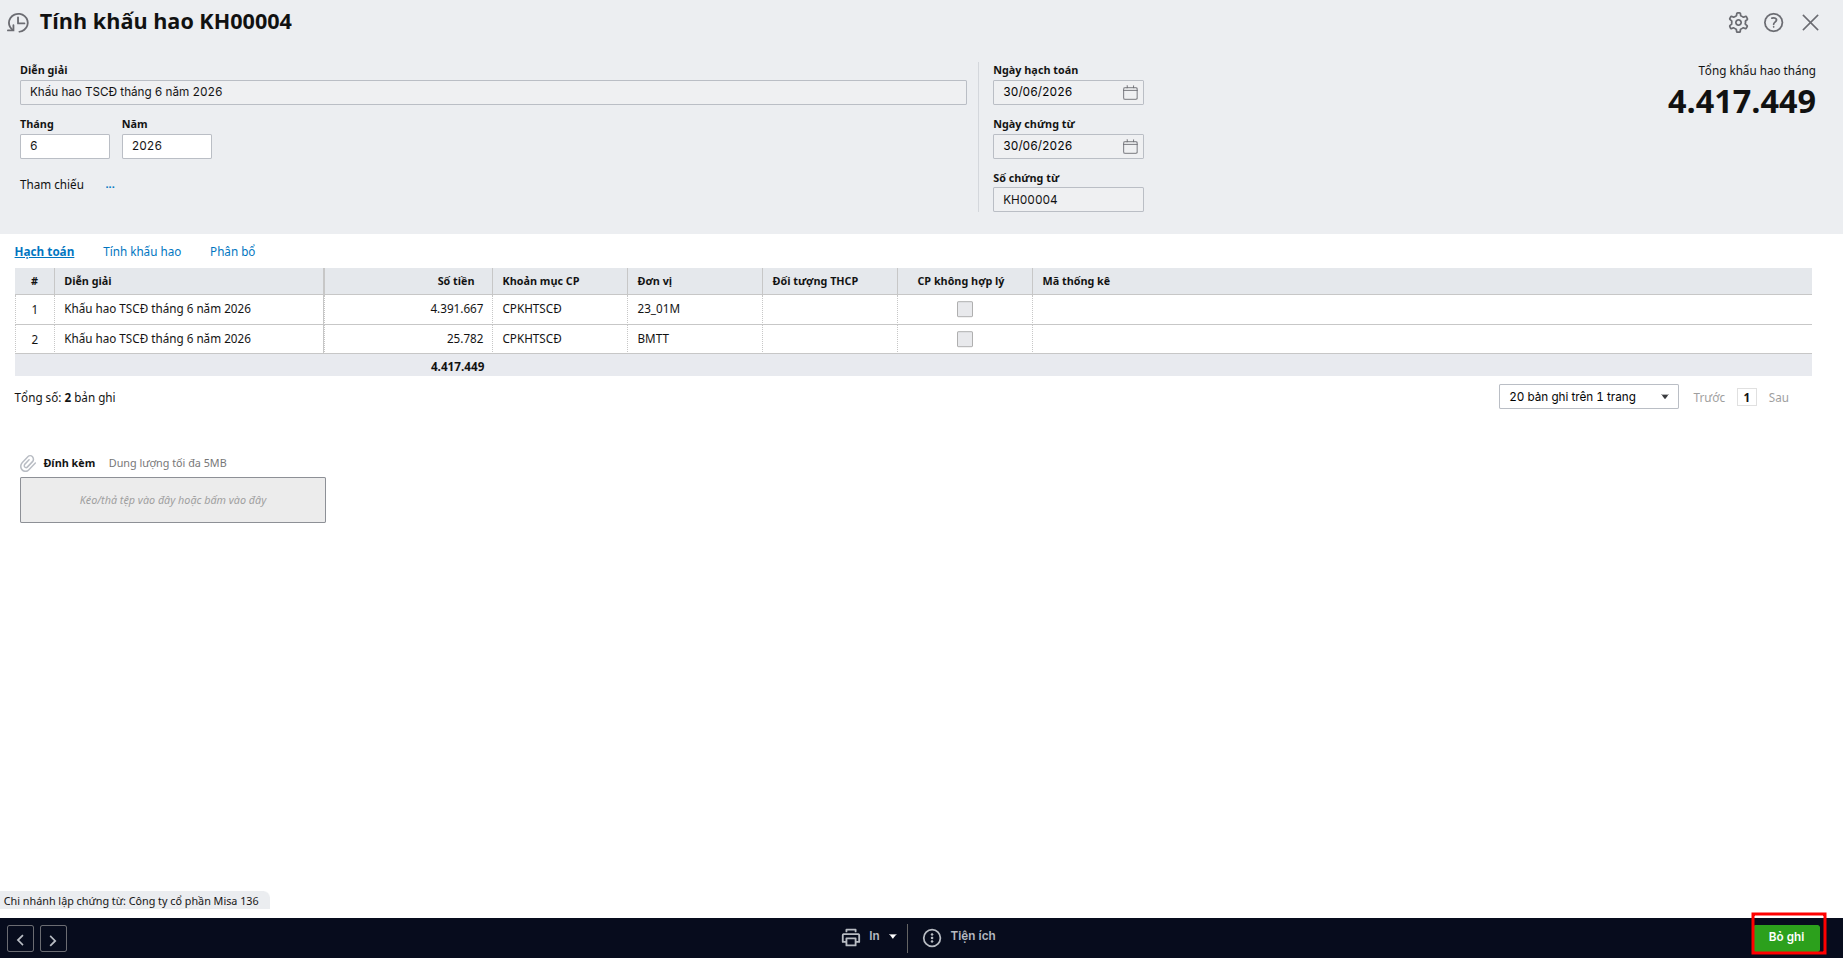Go to previous voucher arrow
Screen dimensions: 1843x958
coord(21,939)
